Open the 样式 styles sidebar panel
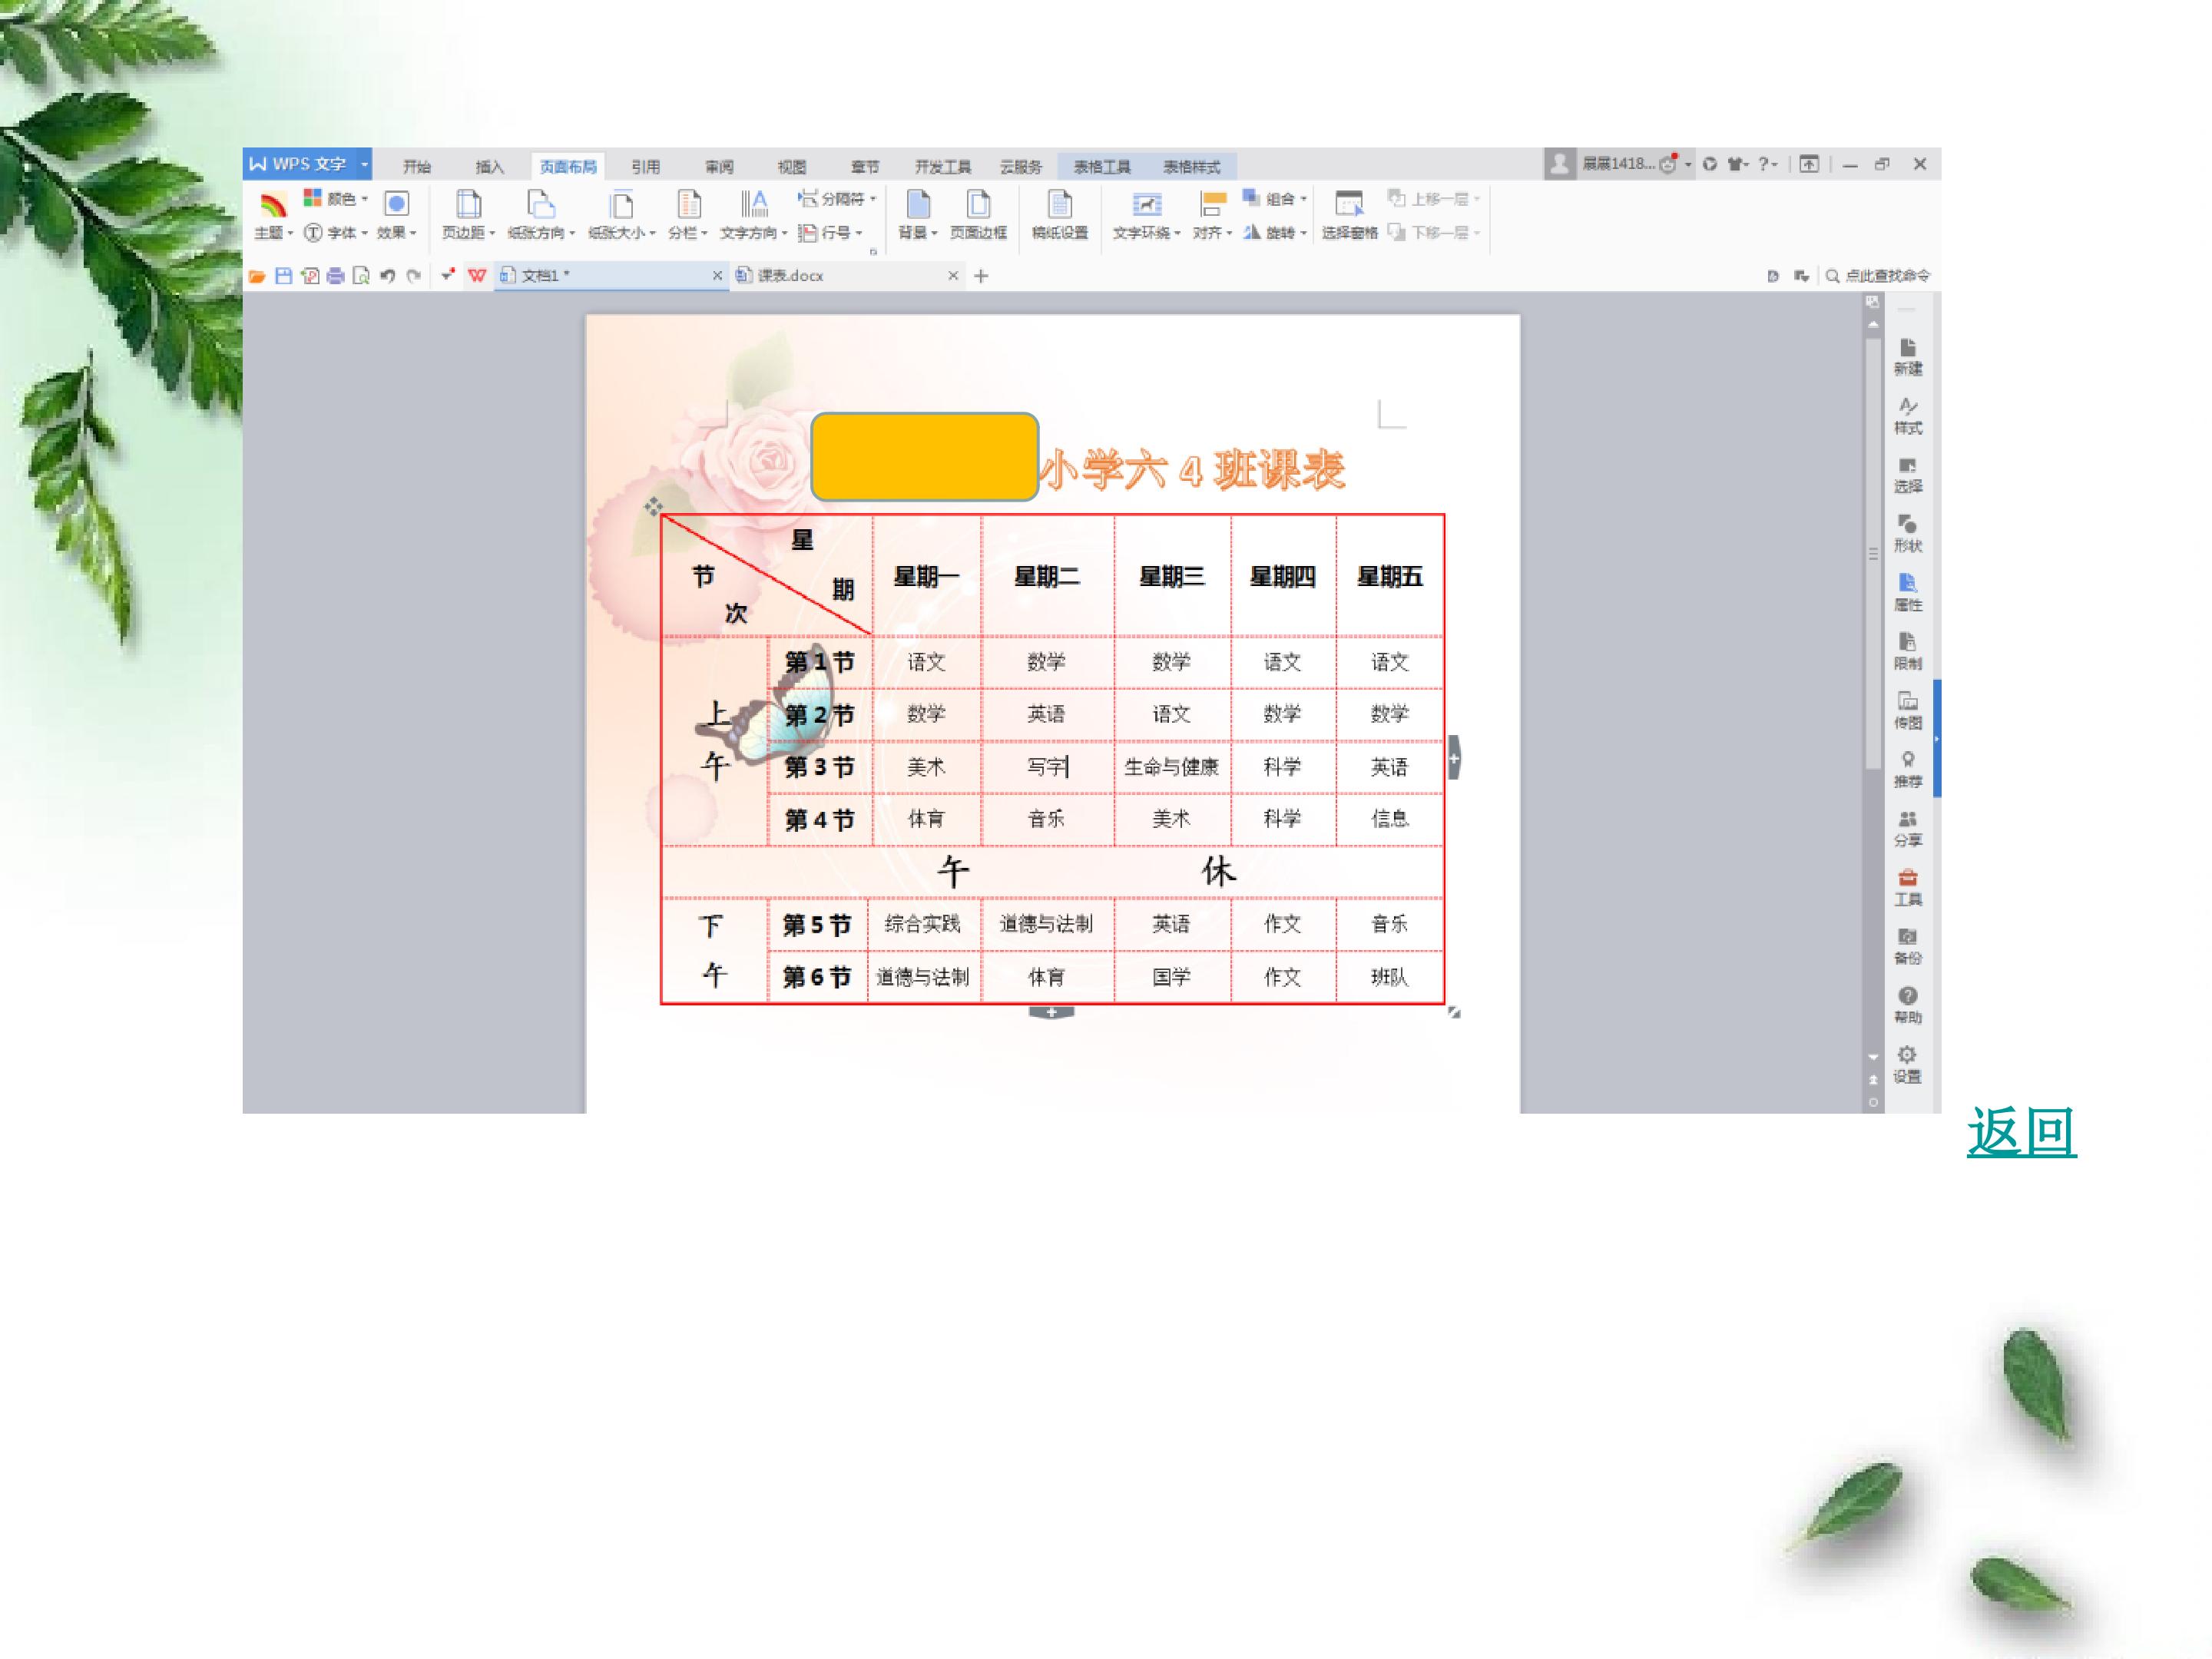This screenshot has height=1659, width=2212. coord(1907,416)
